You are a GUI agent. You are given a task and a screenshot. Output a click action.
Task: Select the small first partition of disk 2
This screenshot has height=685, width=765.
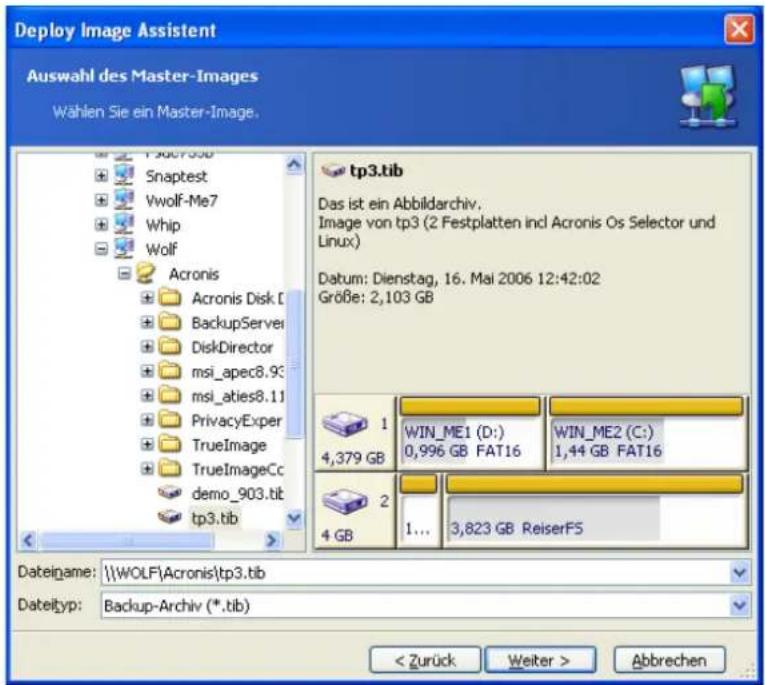click(x=419, y=511)
